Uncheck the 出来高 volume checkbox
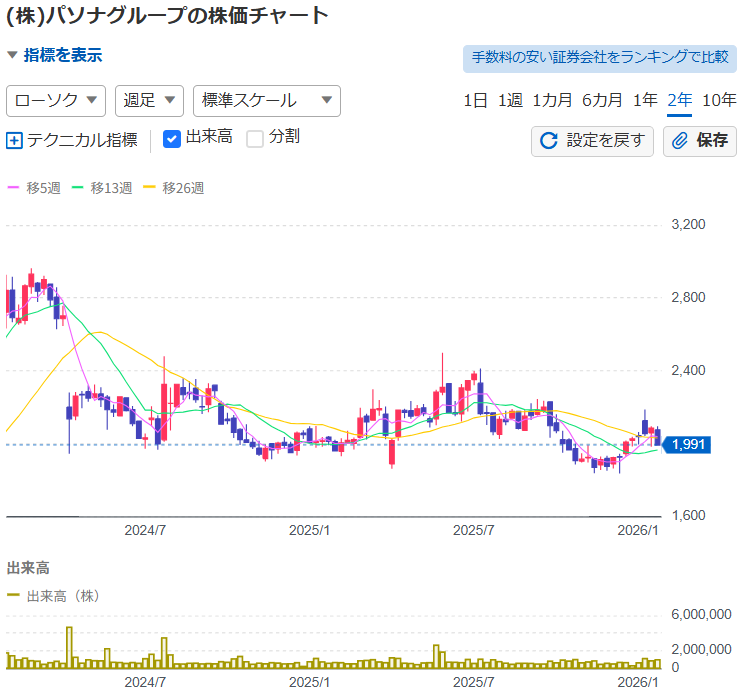748x699 pixels. 171,139
